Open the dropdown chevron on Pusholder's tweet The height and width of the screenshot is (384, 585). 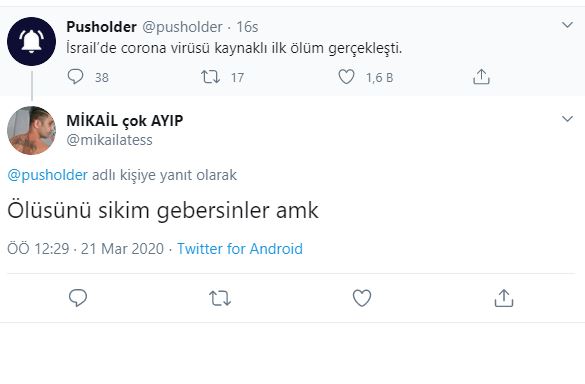[567, 25]
